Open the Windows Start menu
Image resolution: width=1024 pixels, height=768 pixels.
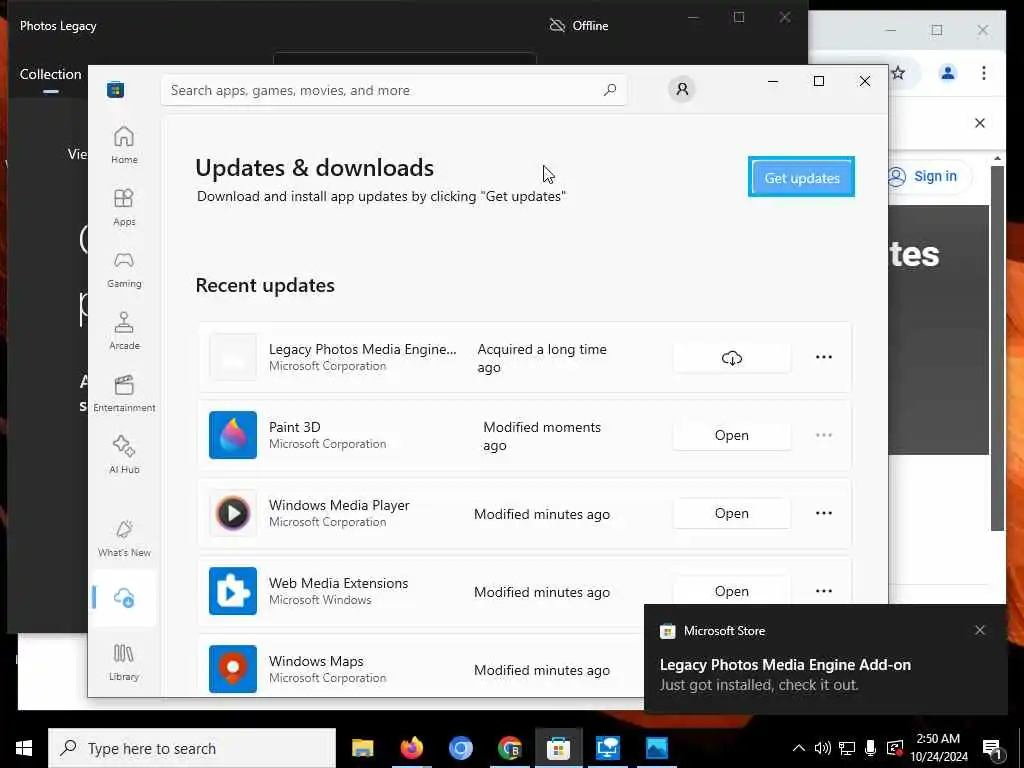24,748
